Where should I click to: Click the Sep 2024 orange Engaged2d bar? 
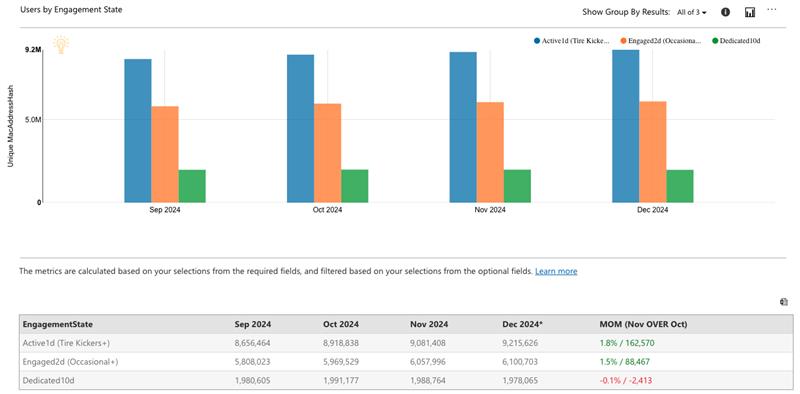[x=165, y=155]
